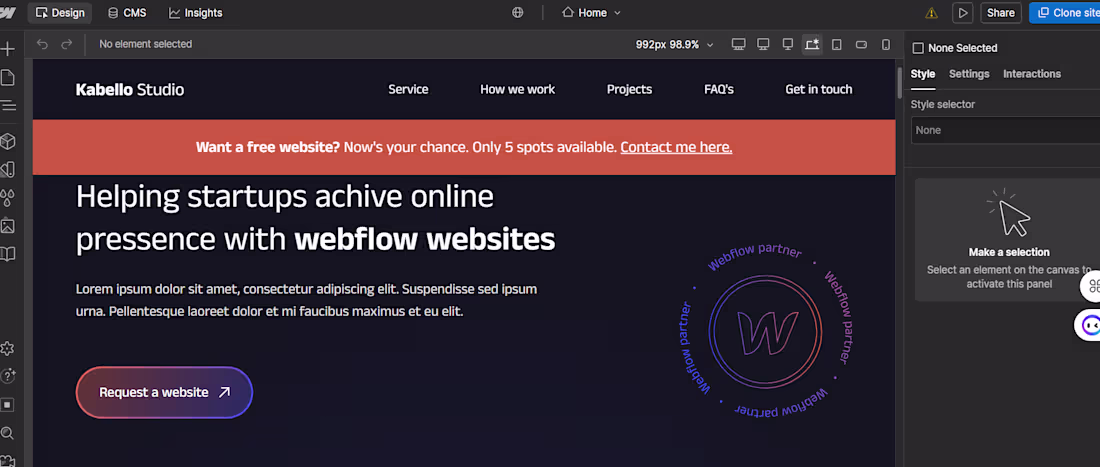The image size is (1100, 467).
Task: Click the Get in touch nav link
Action: 819,89
